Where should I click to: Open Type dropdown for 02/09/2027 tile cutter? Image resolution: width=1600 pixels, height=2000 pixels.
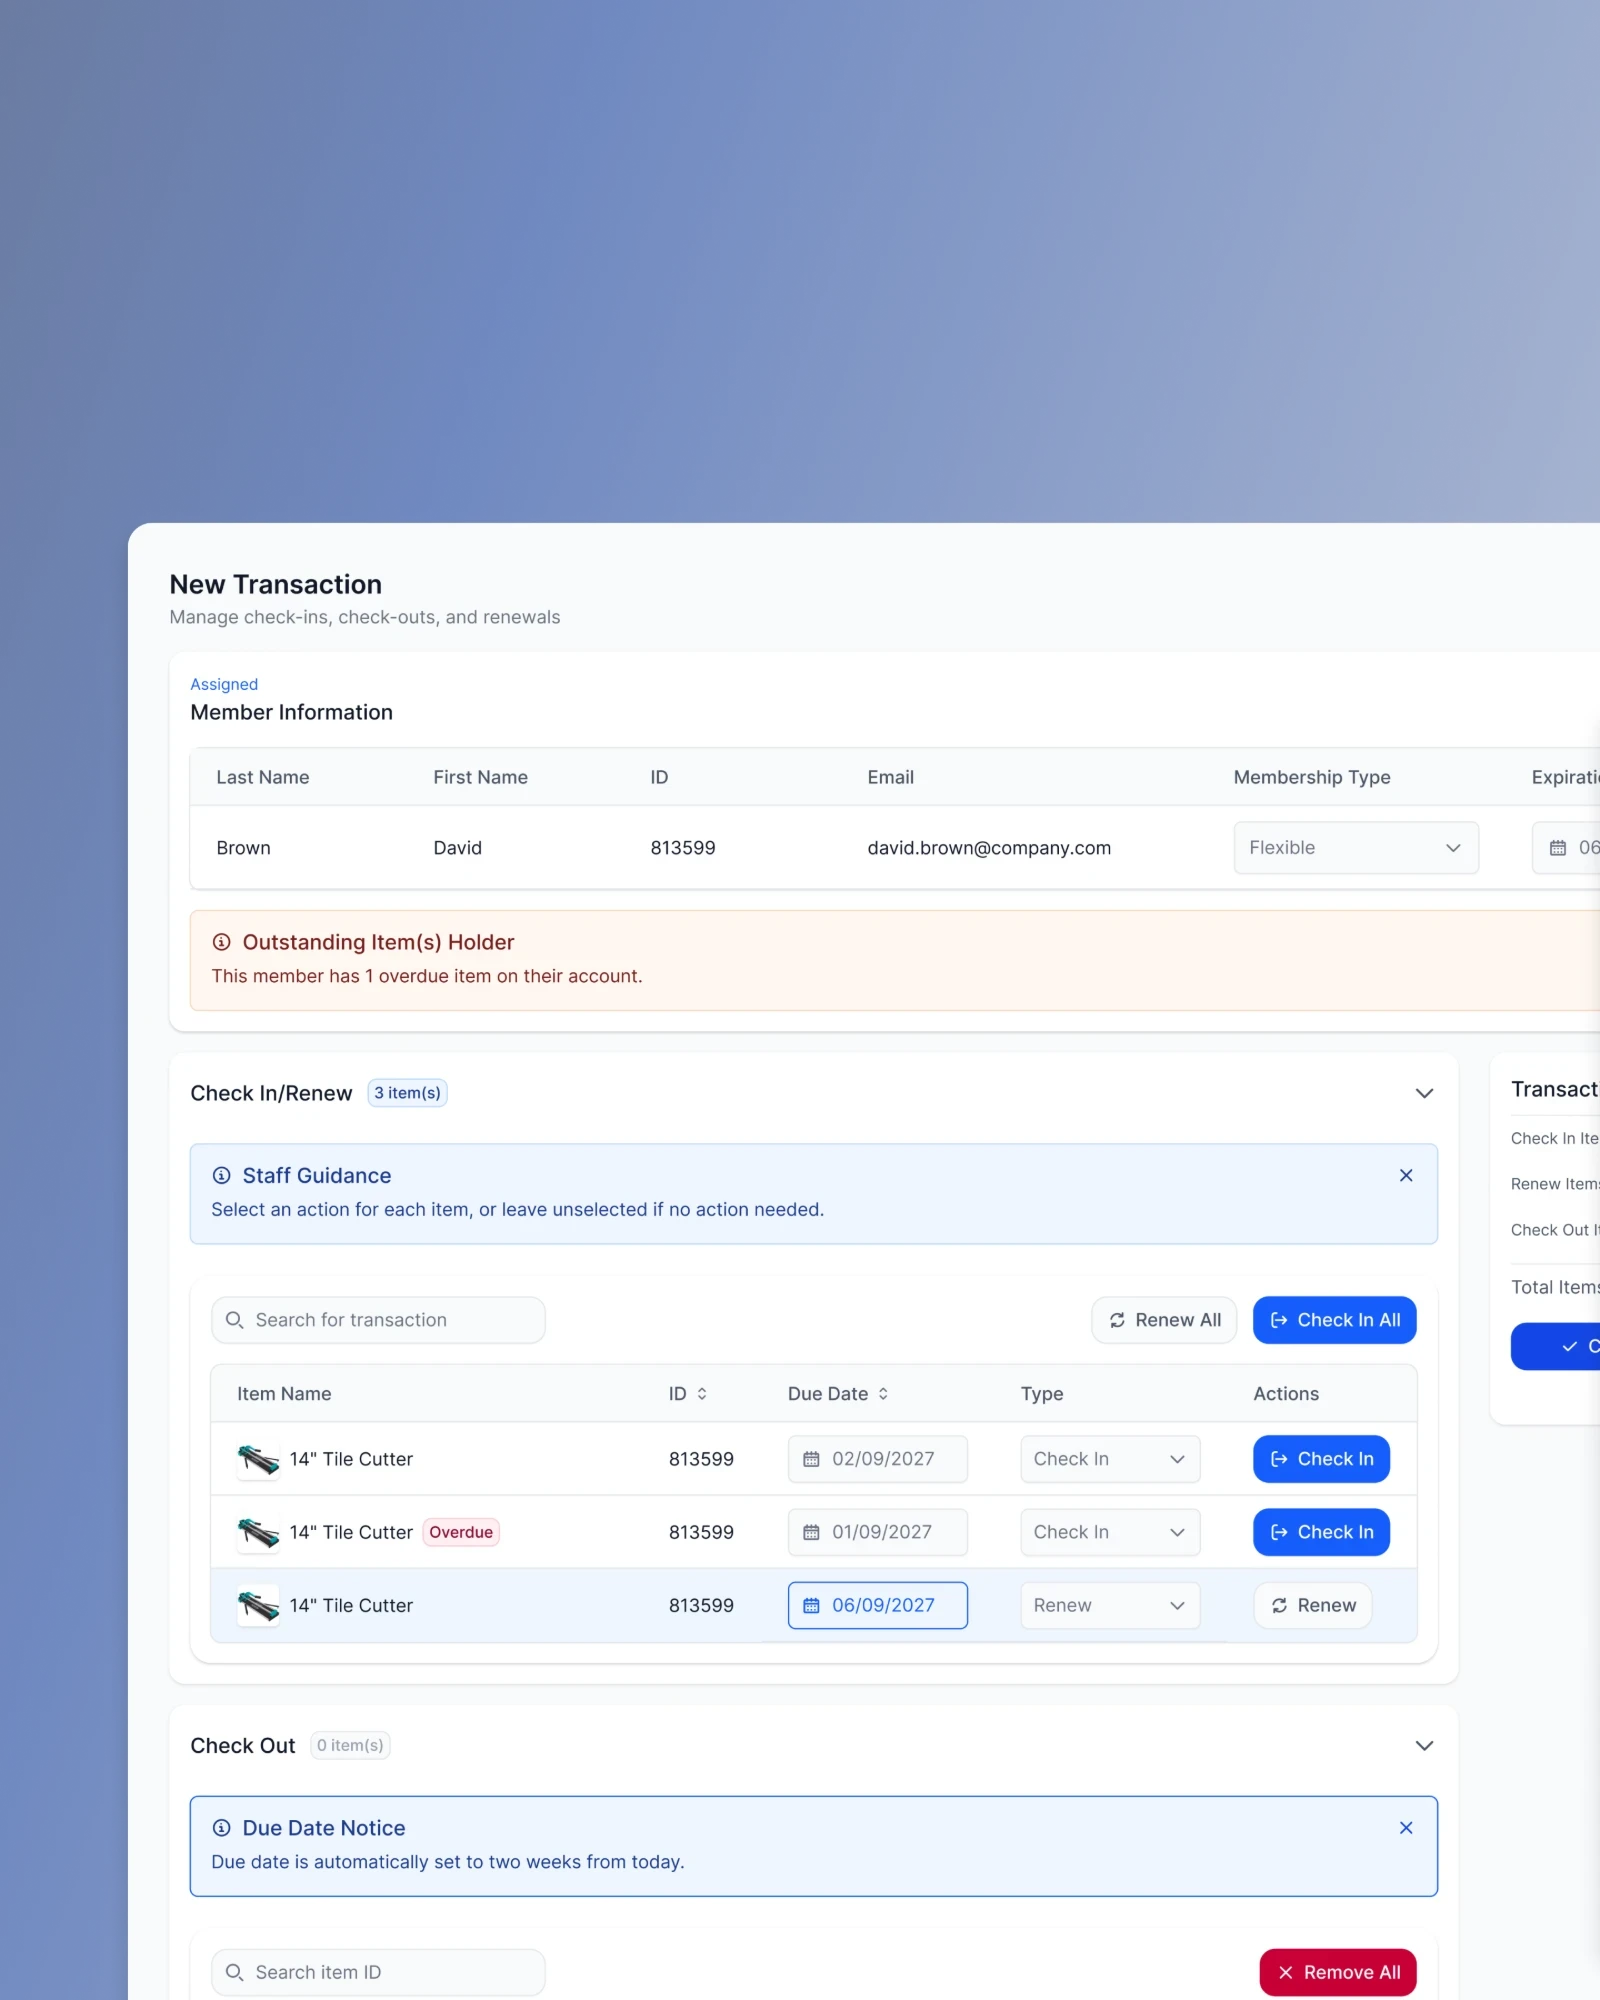click(1110, 1459)
